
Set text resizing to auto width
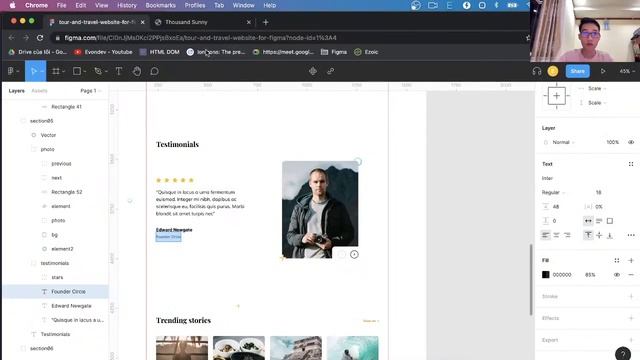click(x=588, y=221)
